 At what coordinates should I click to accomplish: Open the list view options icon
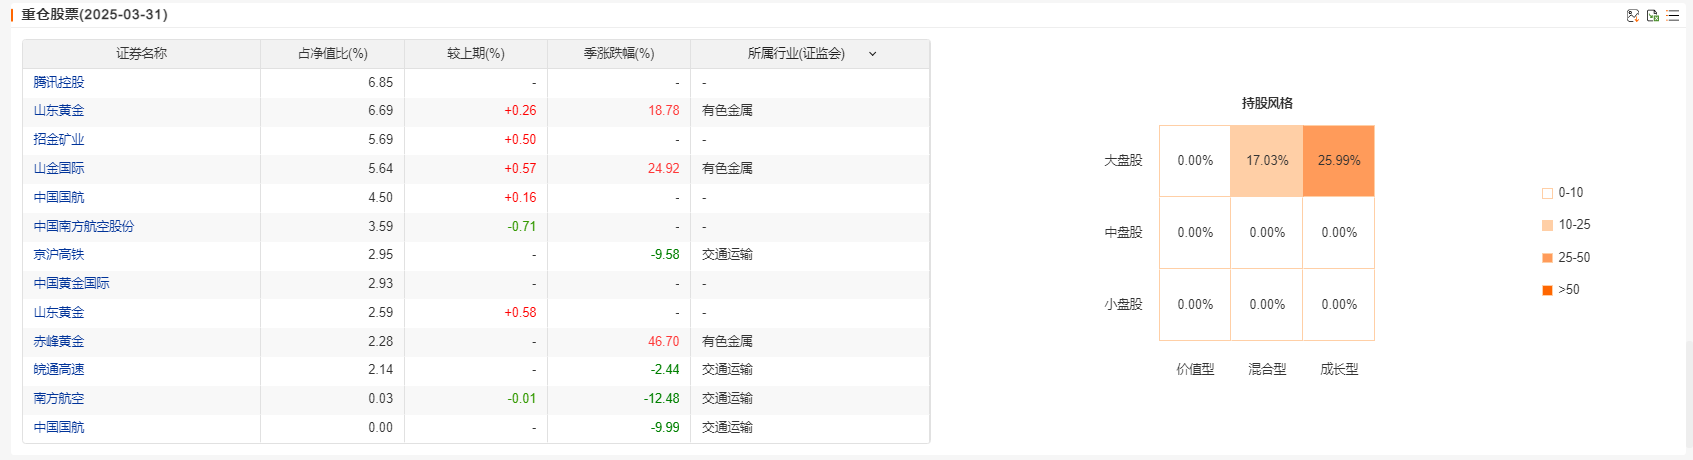(1673, 15)
